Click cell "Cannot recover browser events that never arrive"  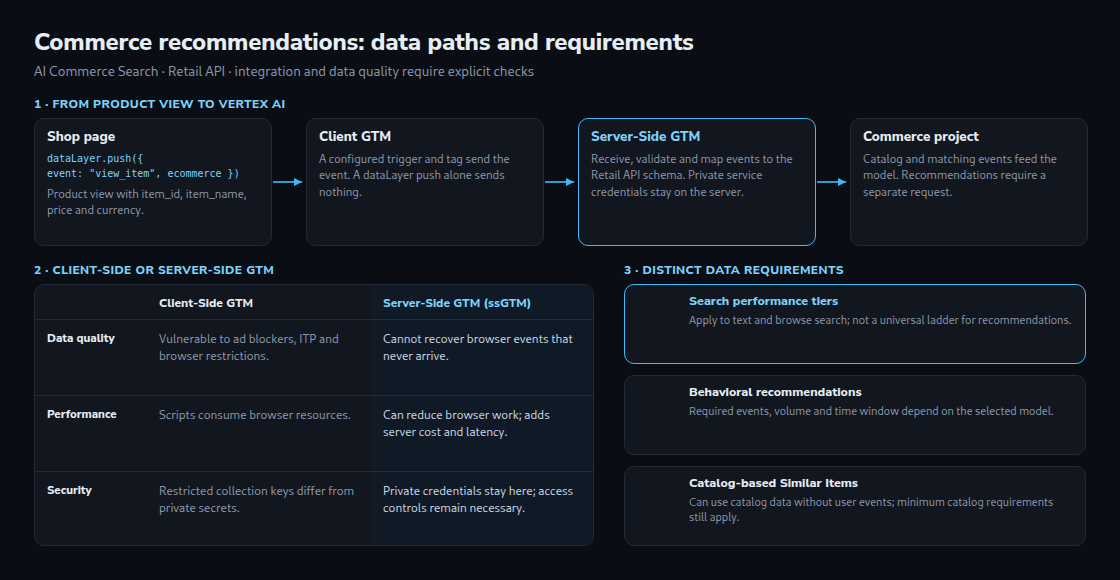(478, 347)
